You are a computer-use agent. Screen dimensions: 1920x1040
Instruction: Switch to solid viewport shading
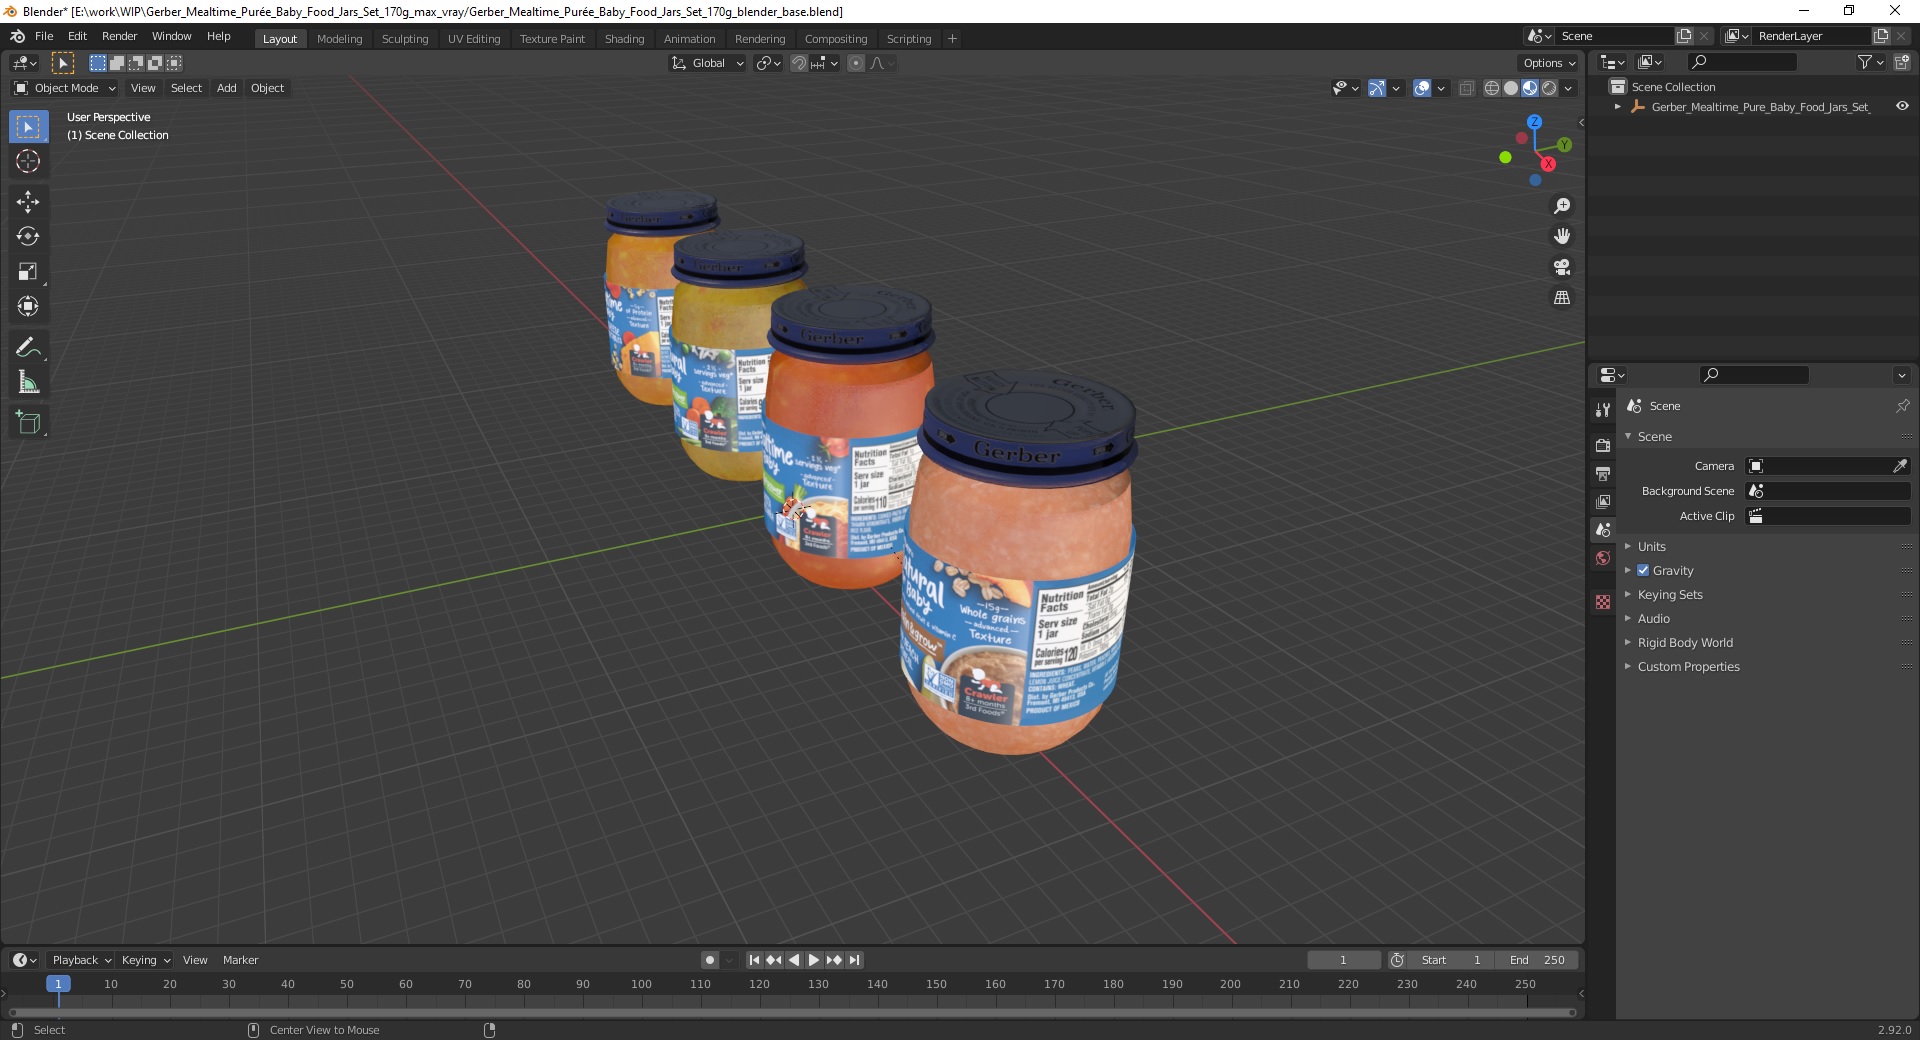pyautogui.click(x=1511, y=88)
